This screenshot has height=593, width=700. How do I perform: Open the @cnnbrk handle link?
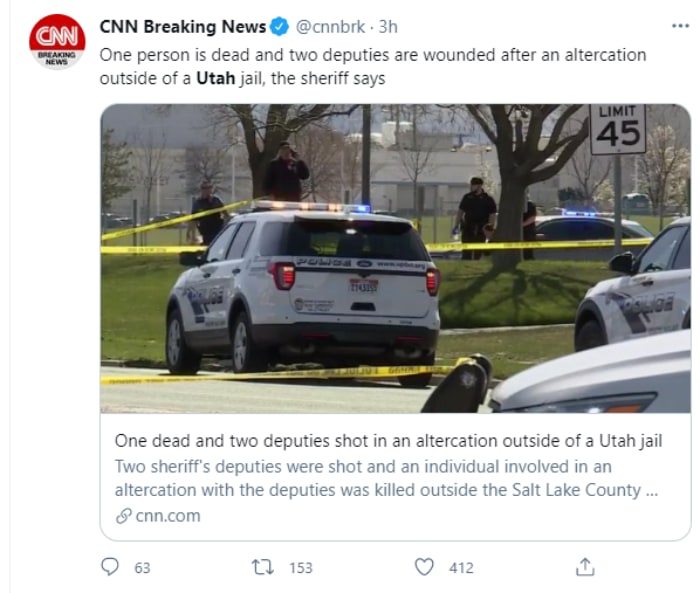[x=327, y=27]
